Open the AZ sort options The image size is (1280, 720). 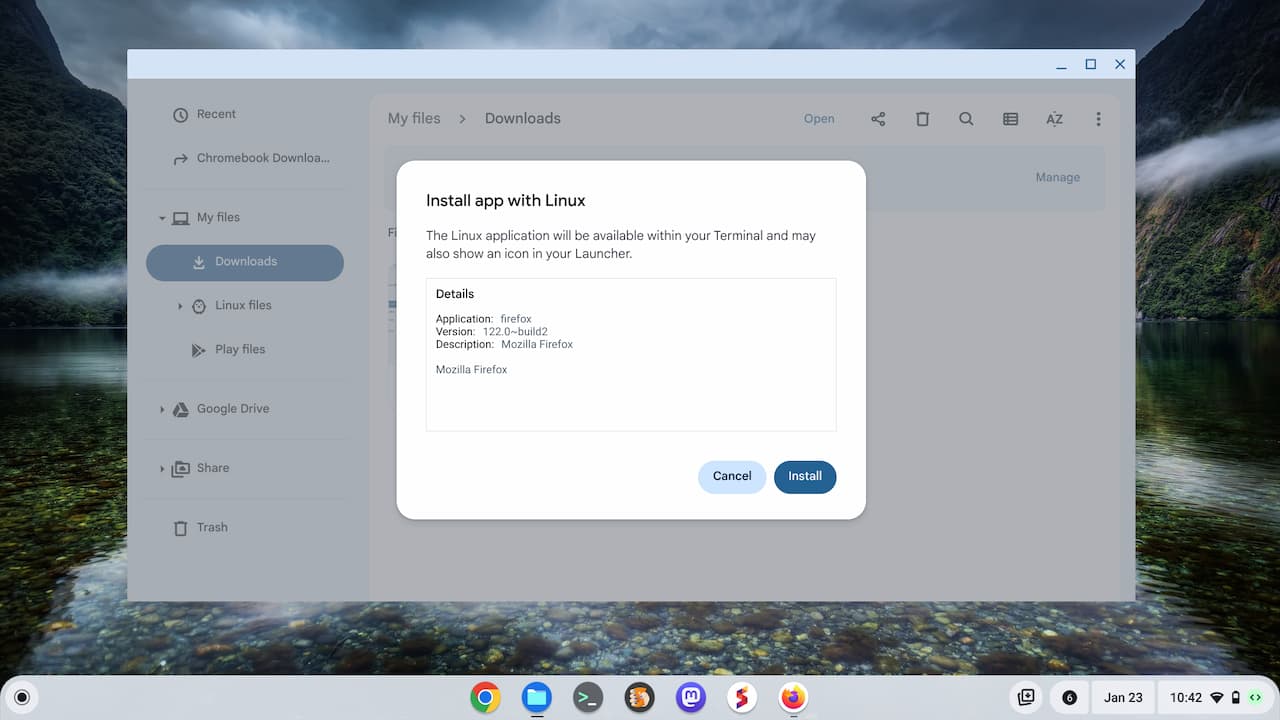coord(1054,119)
